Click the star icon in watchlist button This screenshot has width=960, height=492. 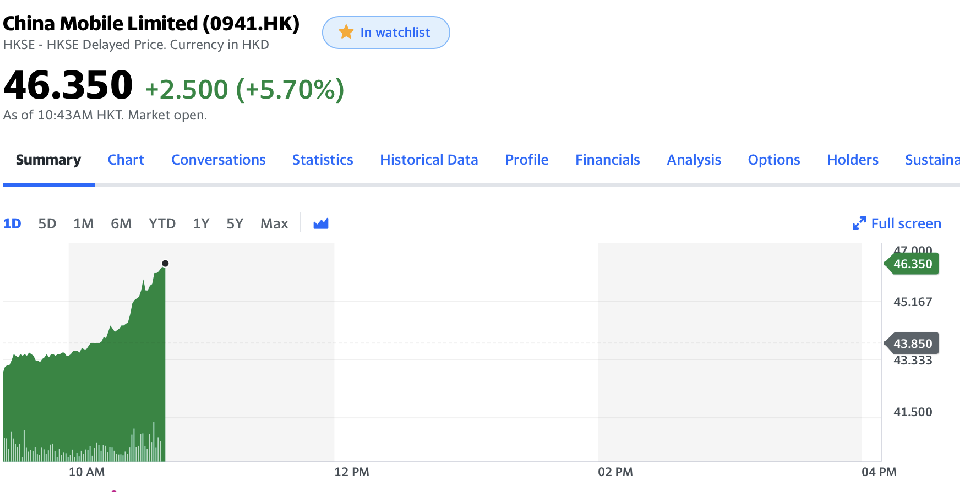(346, 33)
